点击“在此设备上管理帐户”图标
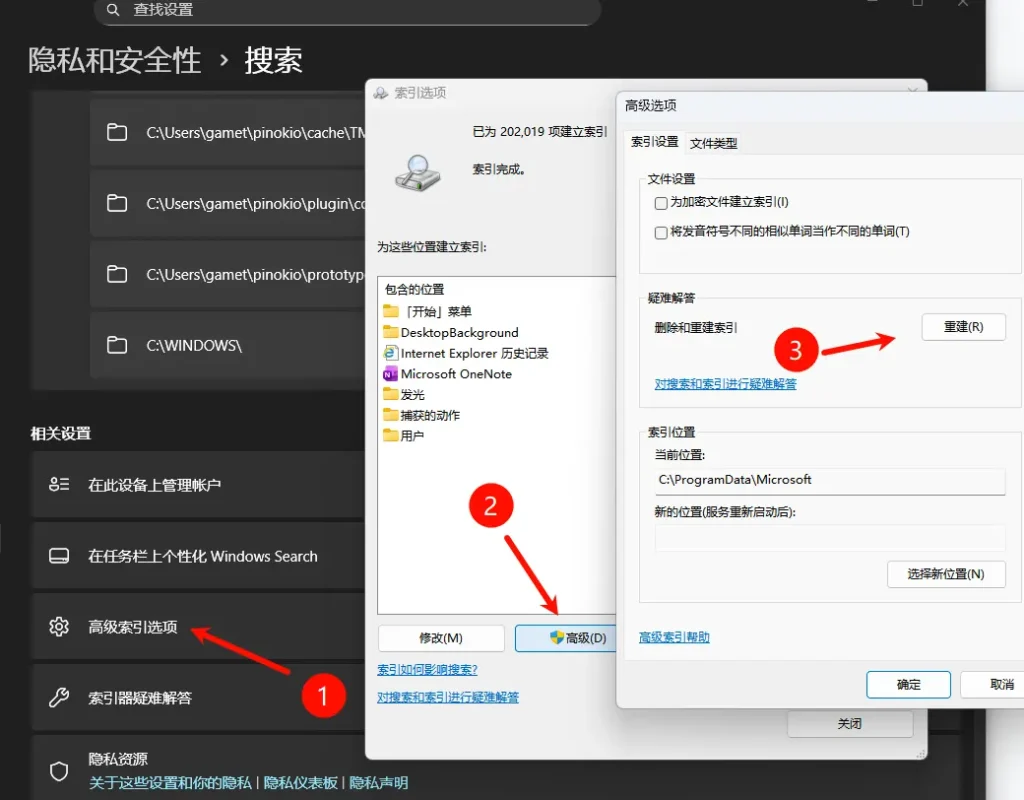The image size is (1024, 800). (x=59, y=485)
